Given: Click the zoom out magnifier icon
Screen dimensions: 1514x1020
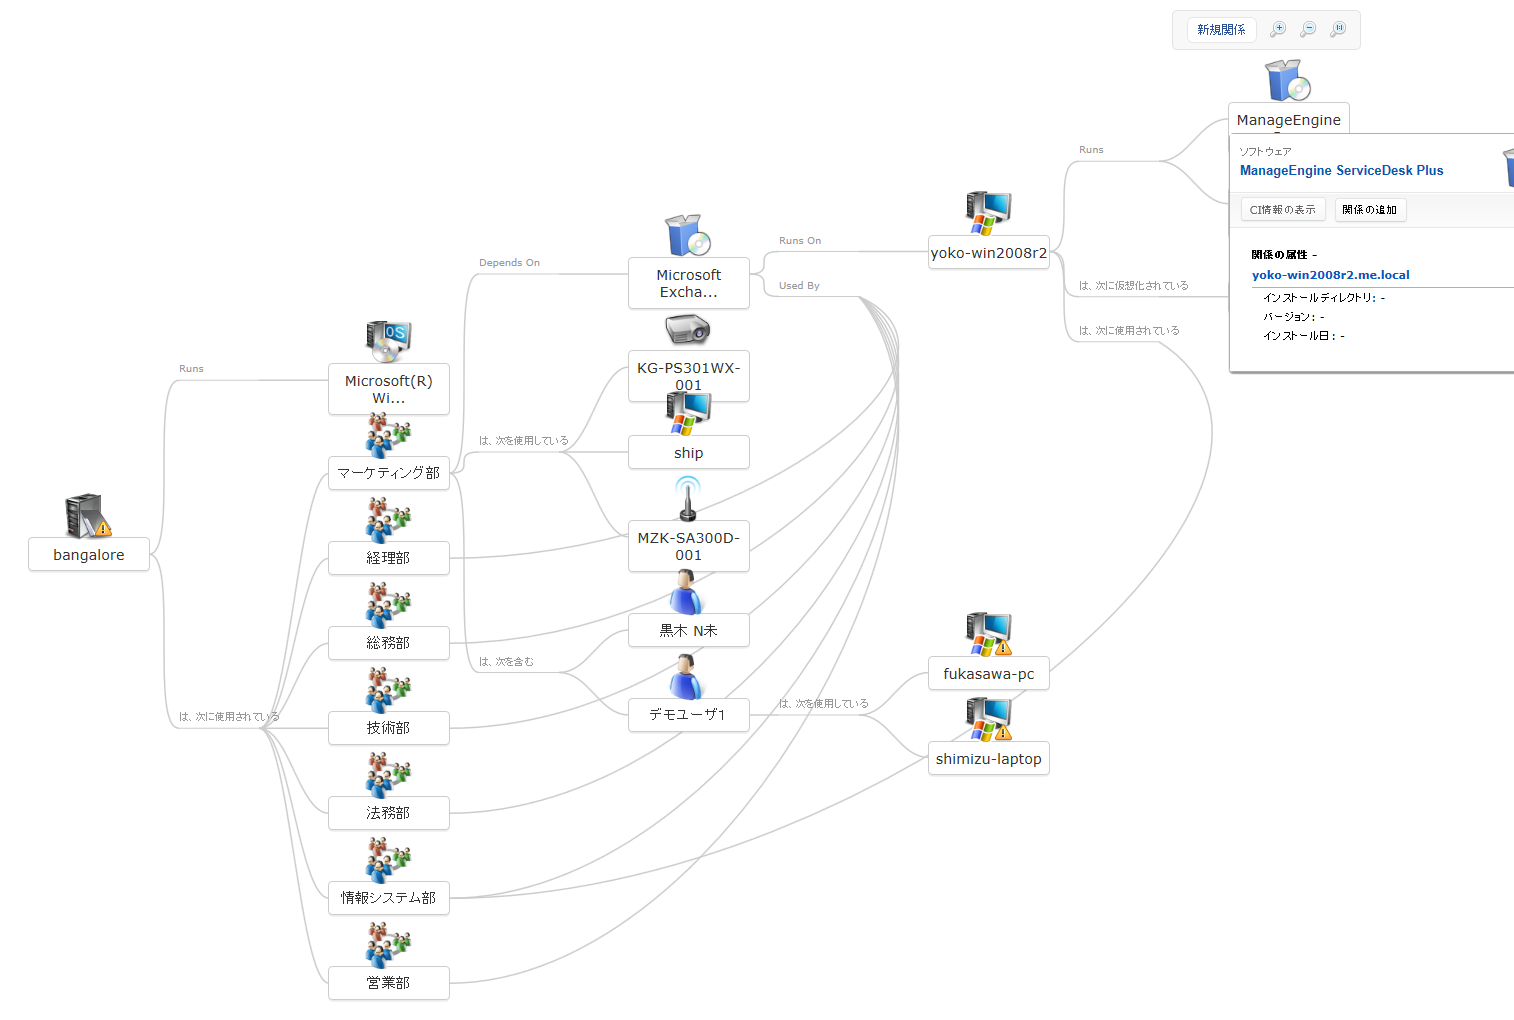Looking at the screenshot, I should coord(1308,29).
